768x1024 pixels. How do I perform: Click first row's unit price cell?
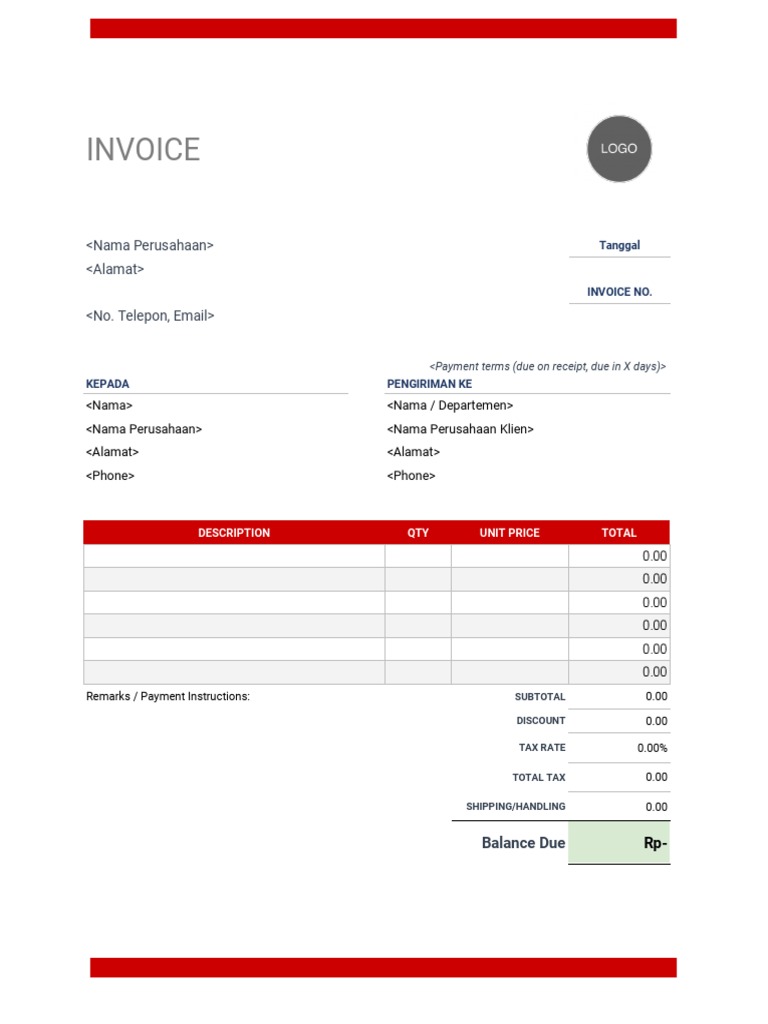pos(509,556)
